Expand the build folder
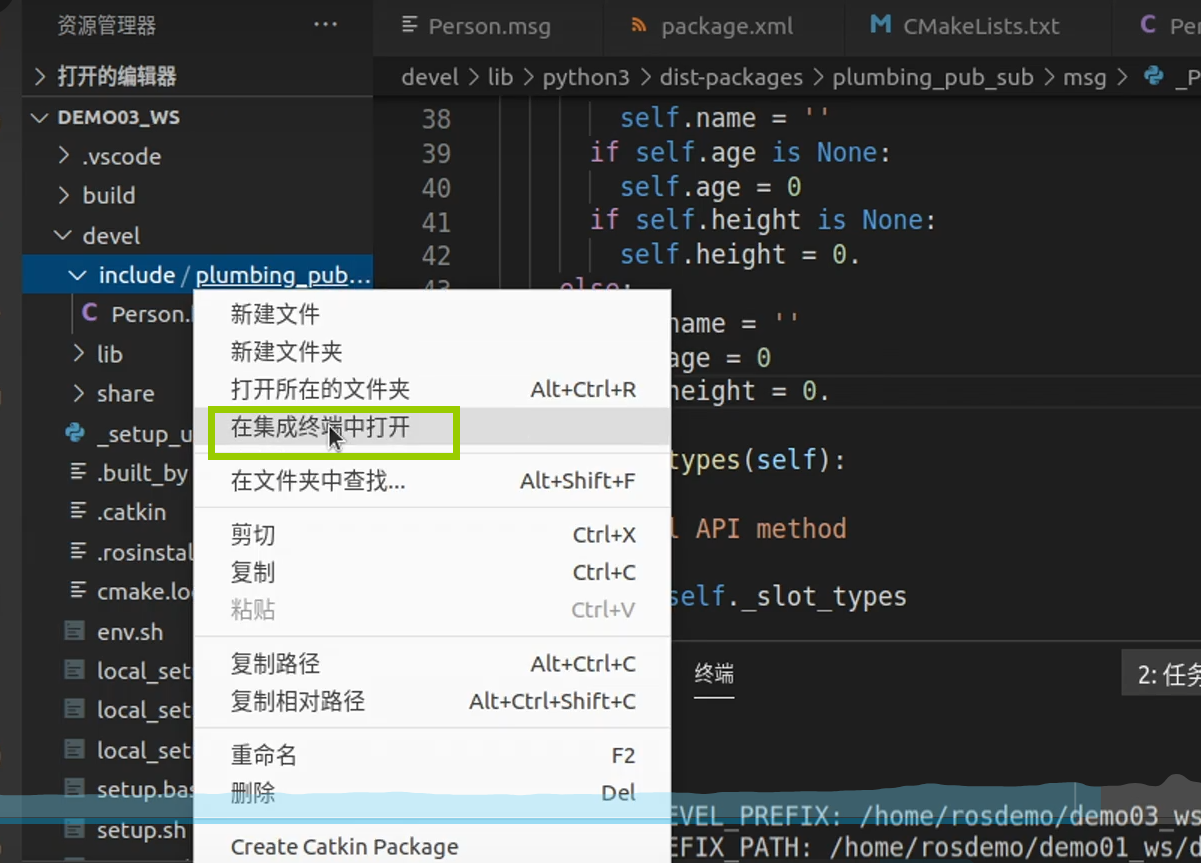This screenshot has height=863, width=1201. tap(64, 195)
